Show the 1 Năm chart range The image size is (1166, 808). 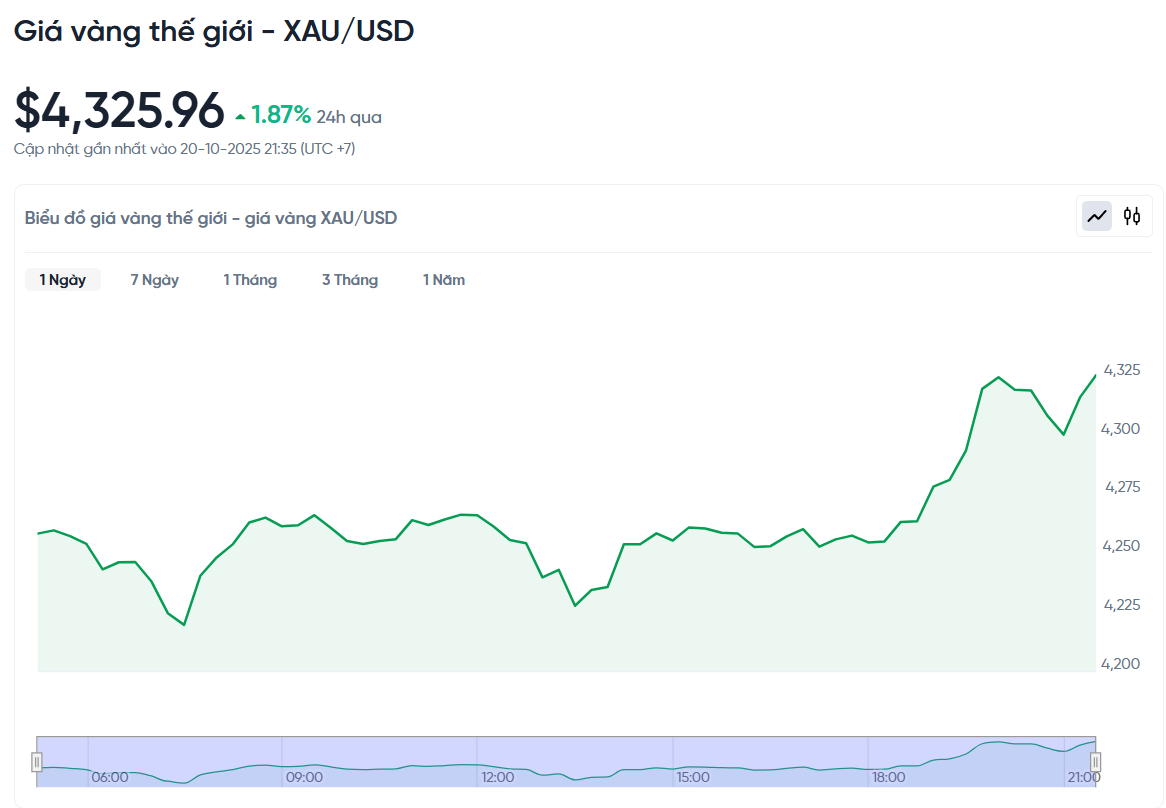444,280
